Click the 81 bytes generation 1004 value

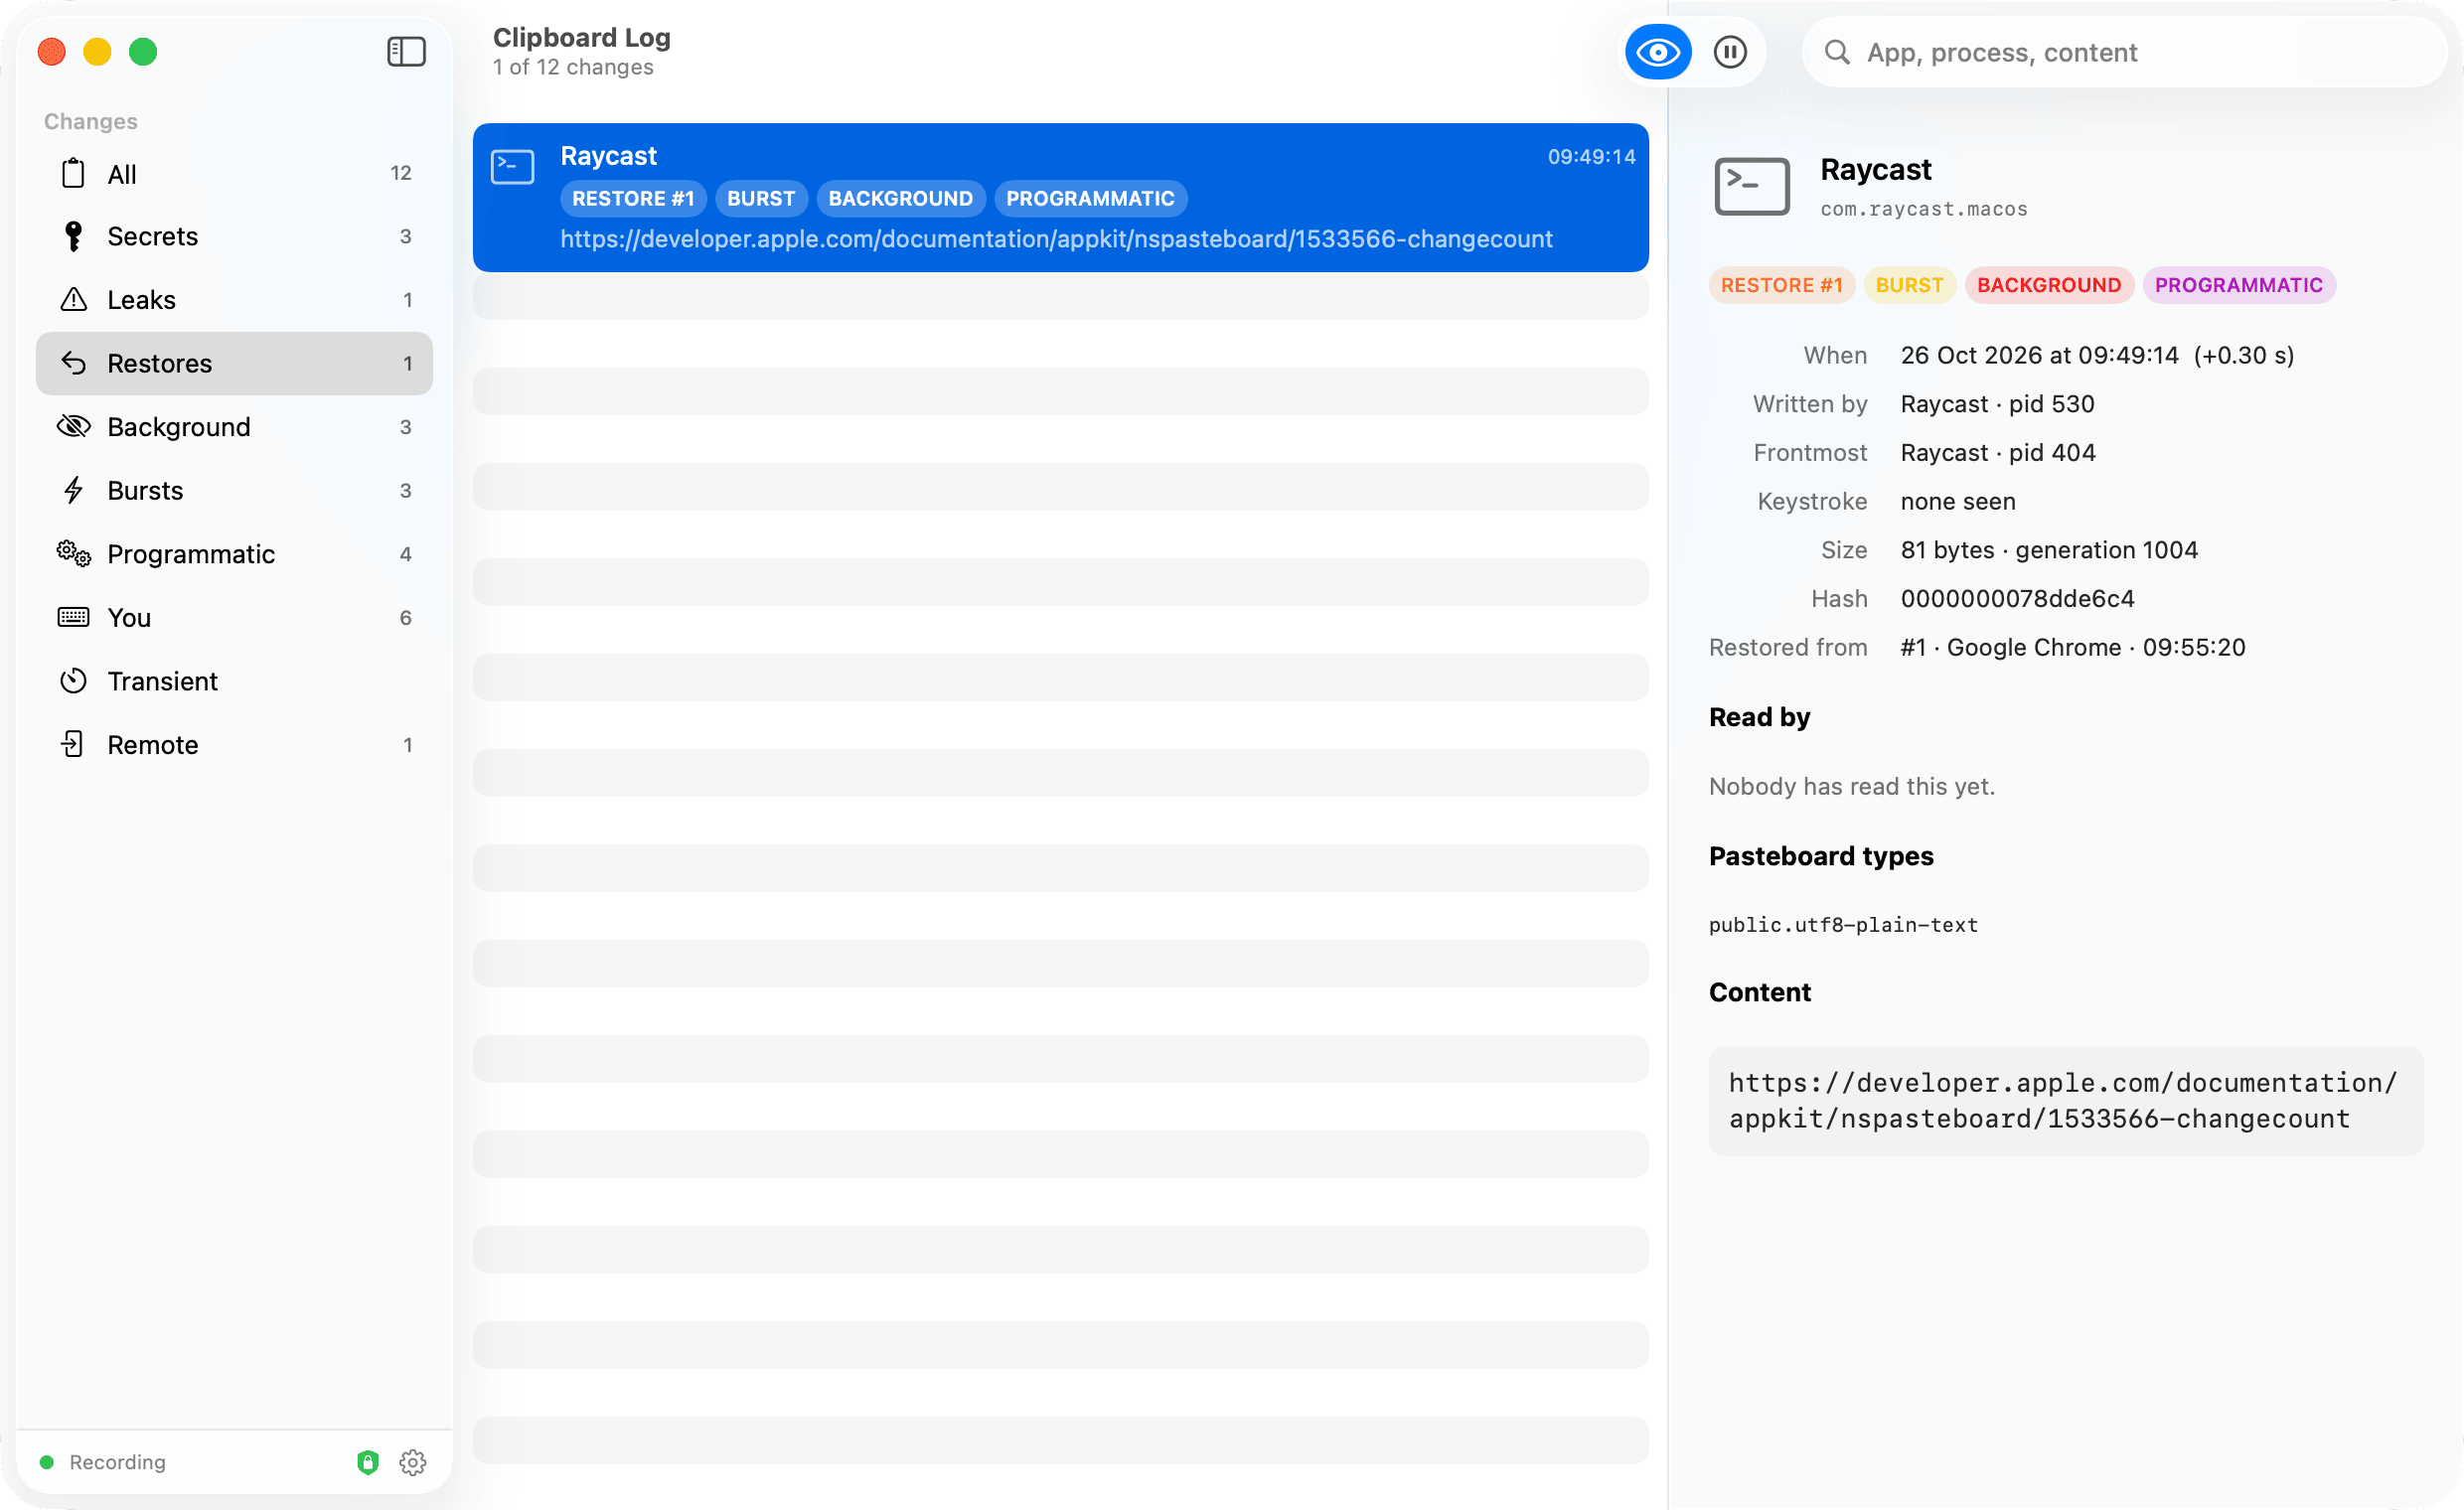click(x=2048, y=550)
